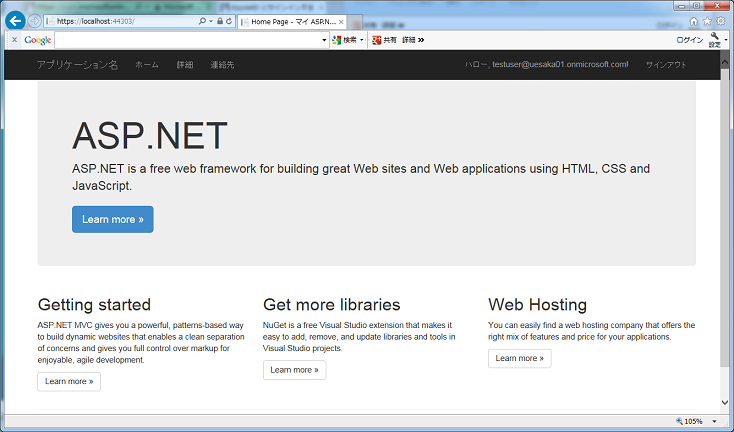This screenshot has width=734, height=432.
Task: Click the magnifier search icon in address bar
Action: point(202,21)
